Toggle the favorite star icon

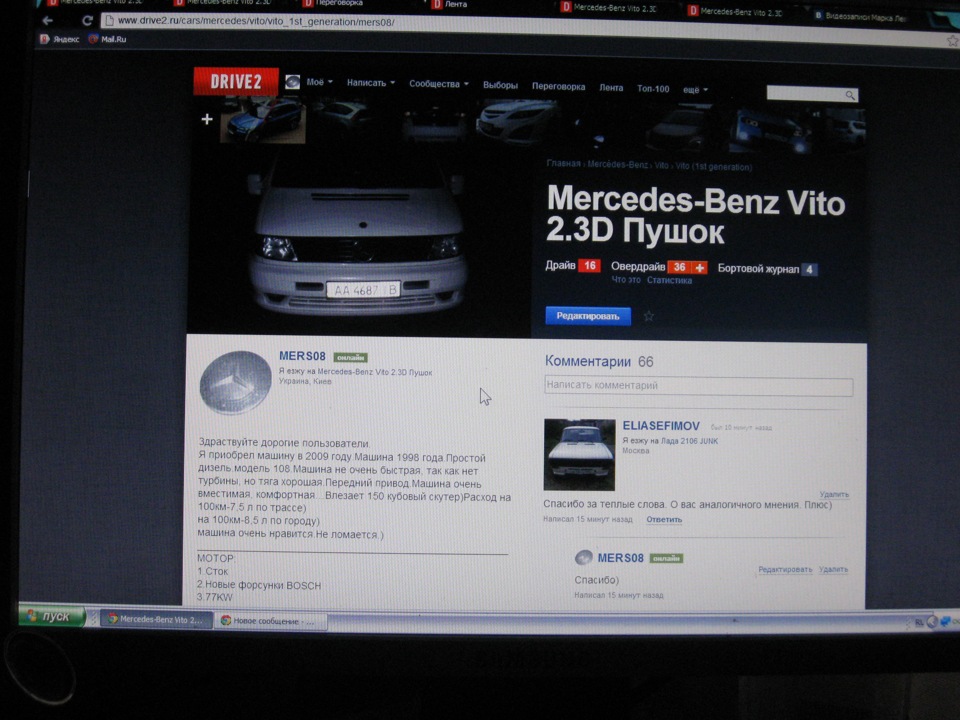pyautogui.click(x=648, y=316)
